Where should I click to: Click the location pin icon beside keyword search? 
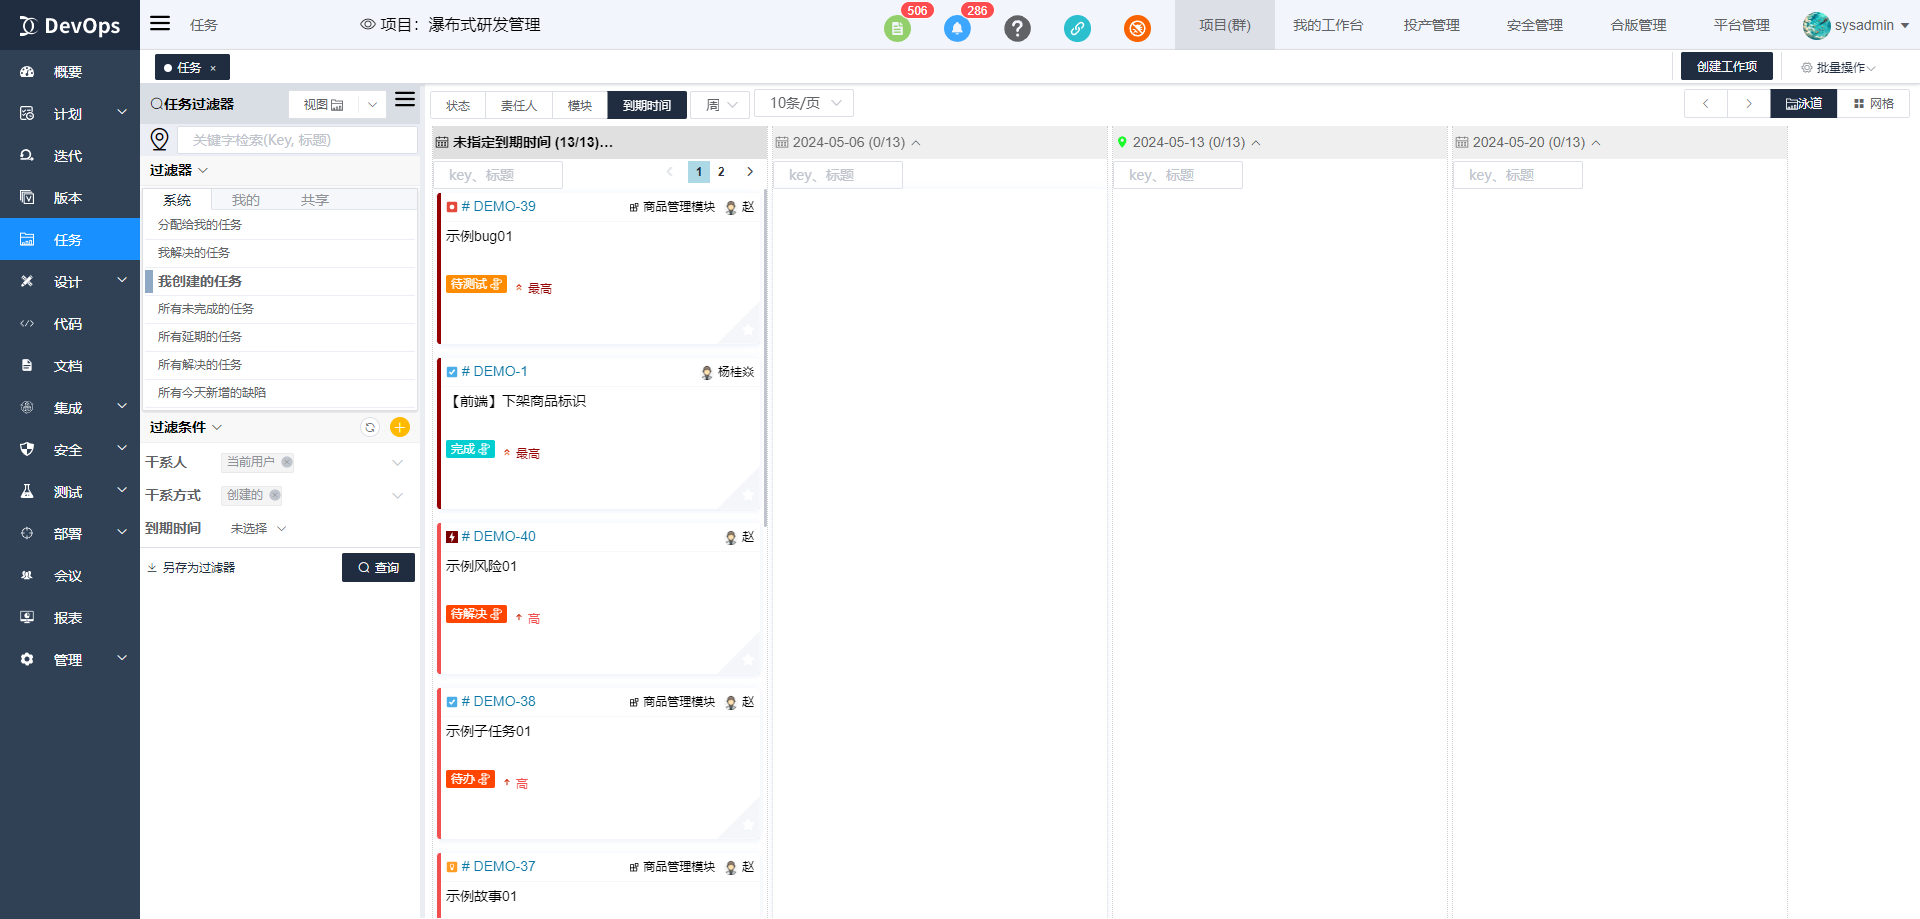[x=159, y=140]
